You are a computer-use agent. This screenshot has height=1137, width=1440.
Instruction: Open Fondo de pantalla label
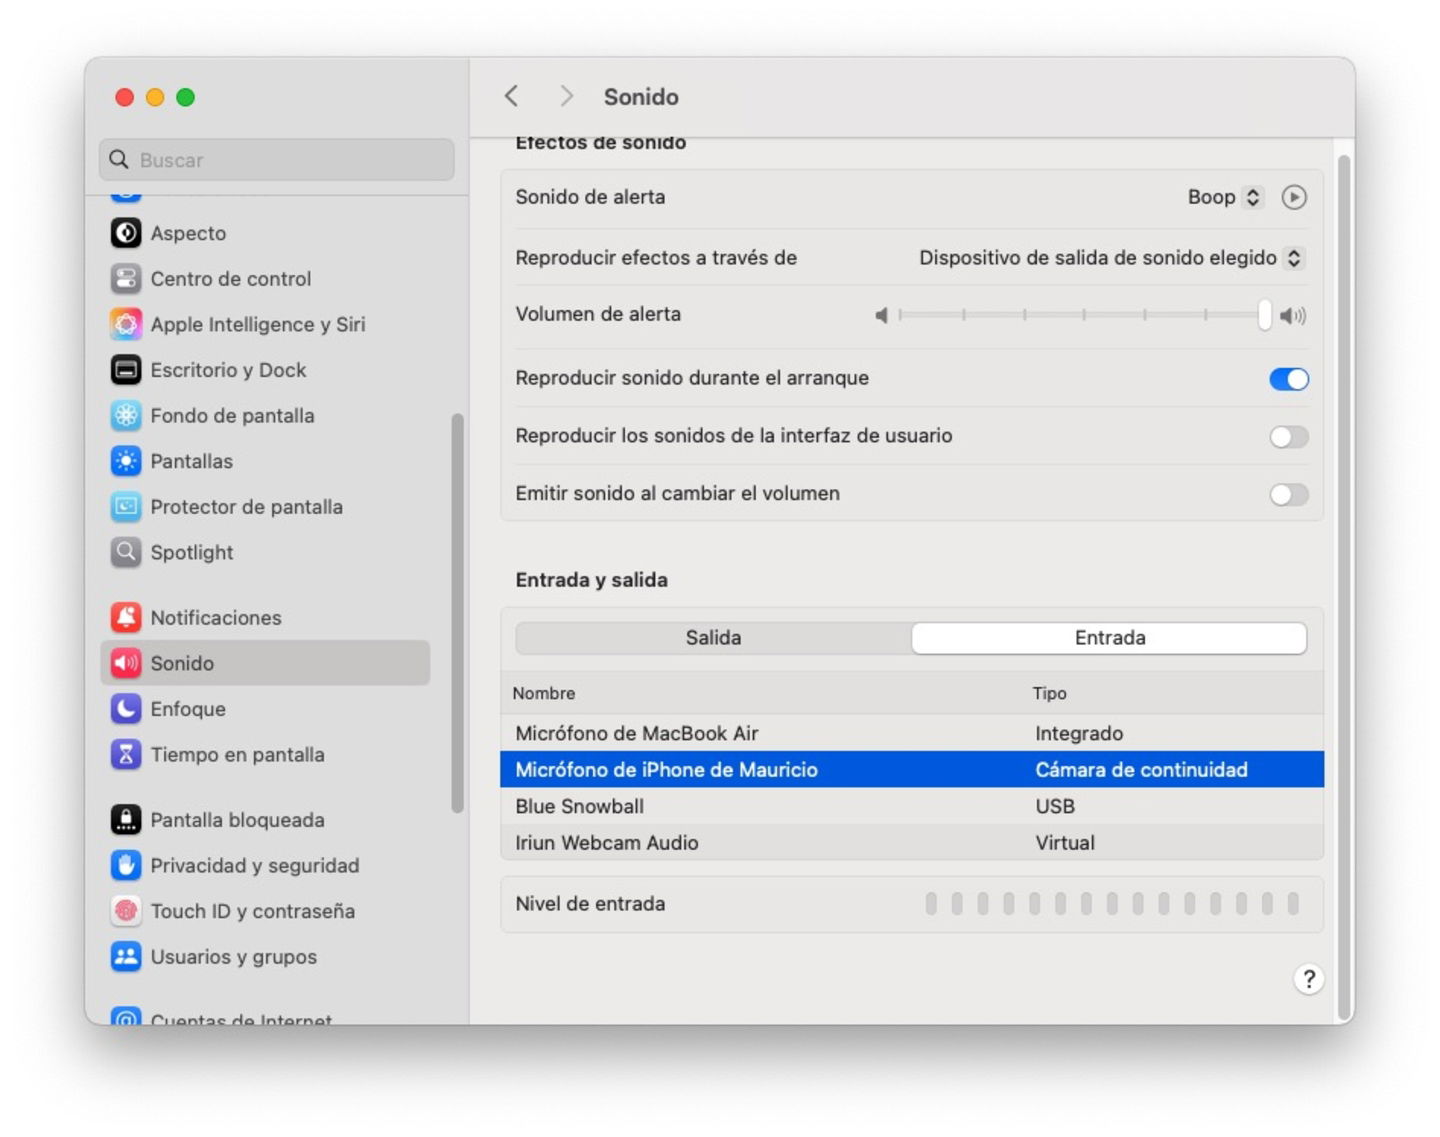233,415
